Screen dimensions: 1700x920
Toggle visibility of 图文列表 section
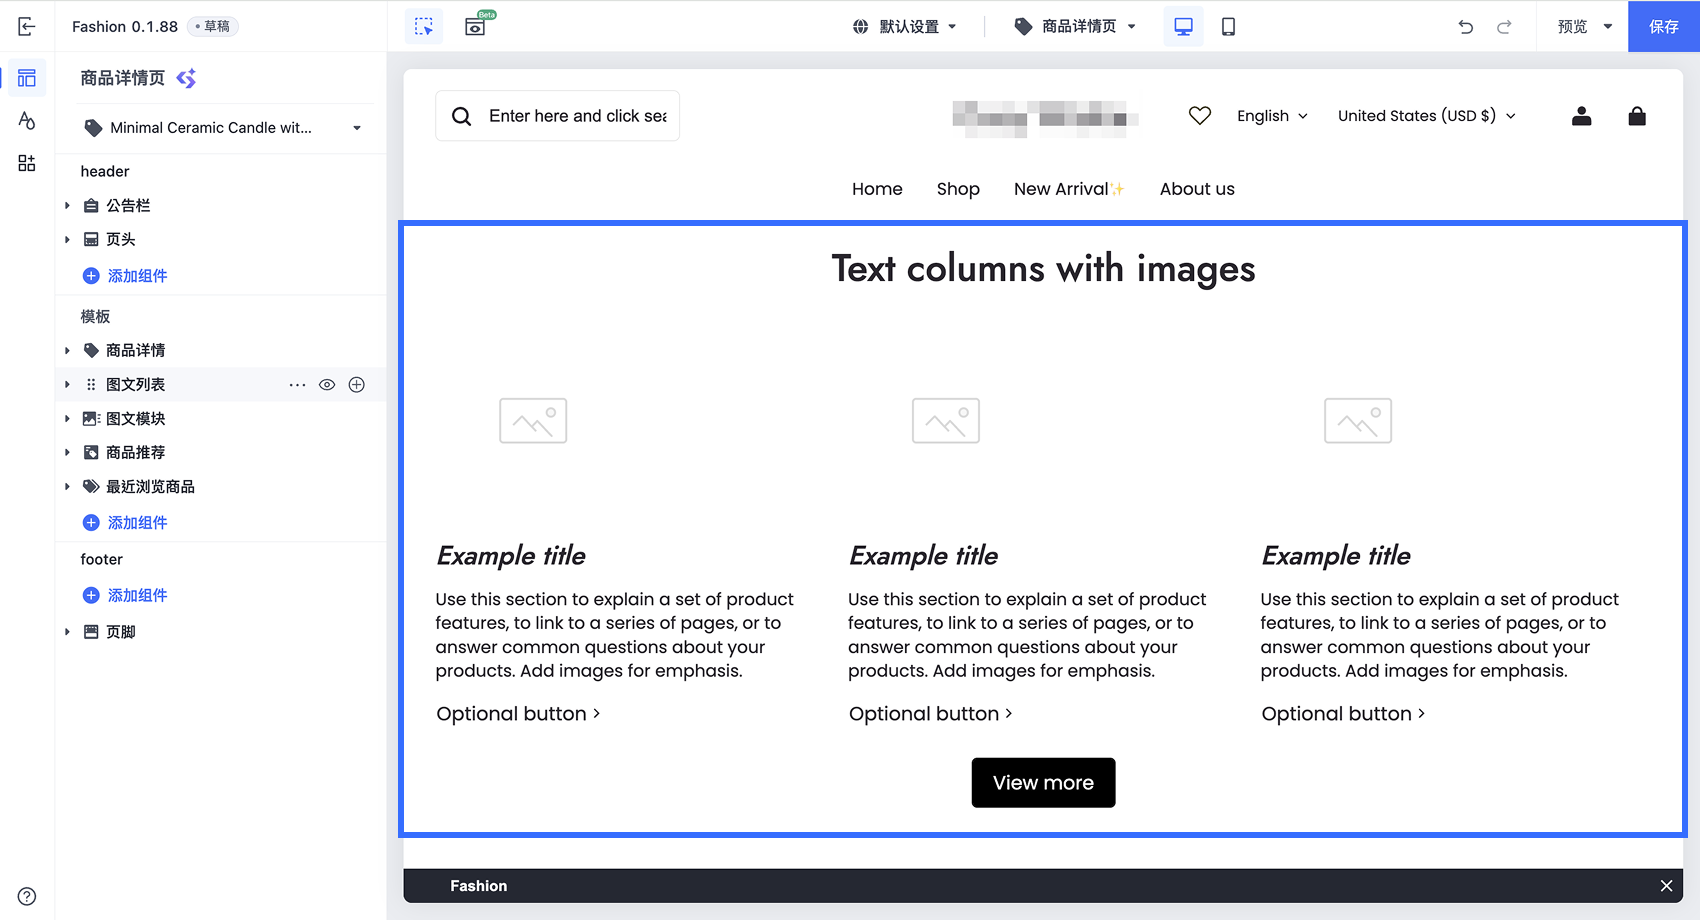(327, 385)
